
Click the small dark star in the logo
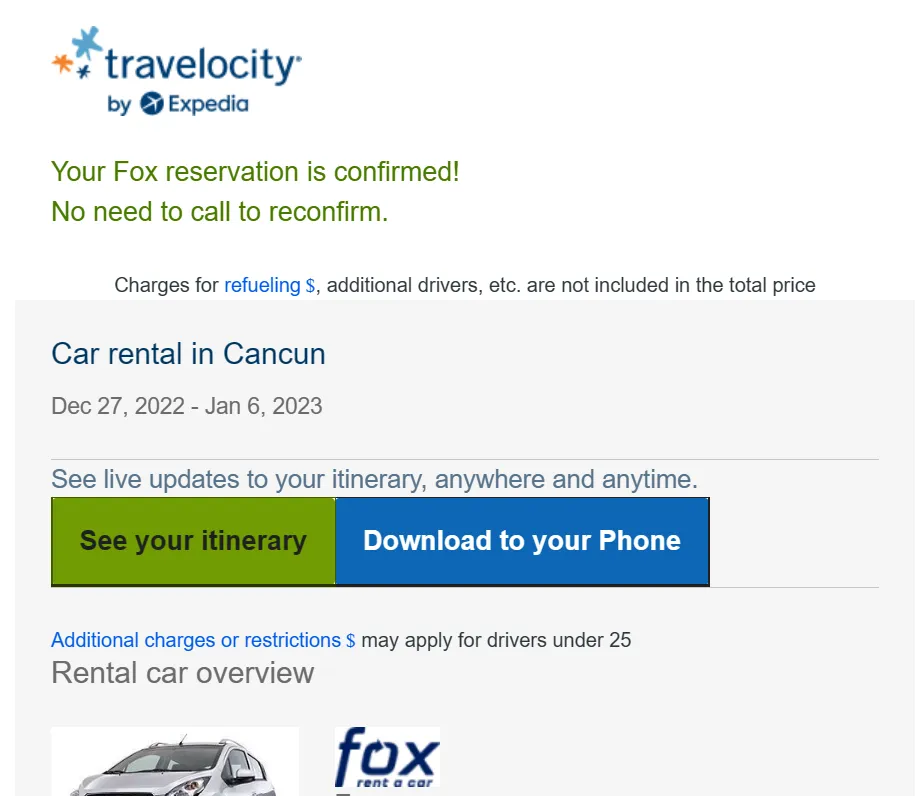tap(84, 71)
